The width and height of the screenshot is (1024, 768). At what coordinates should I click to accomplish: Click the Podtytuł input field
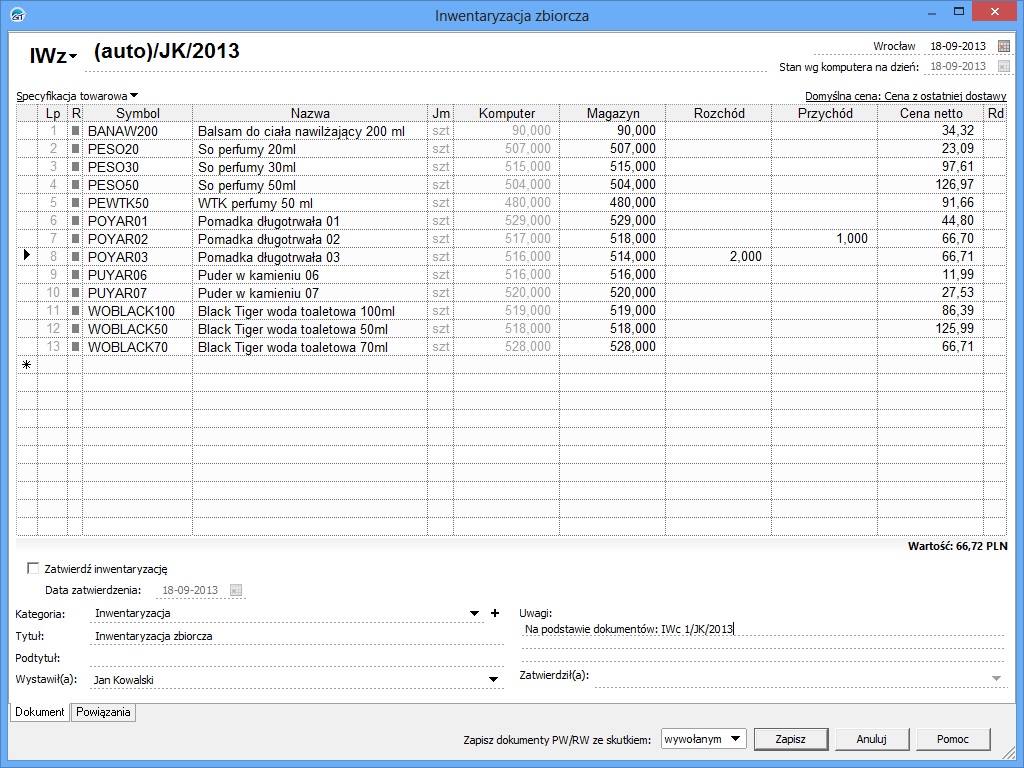(295, 658)
